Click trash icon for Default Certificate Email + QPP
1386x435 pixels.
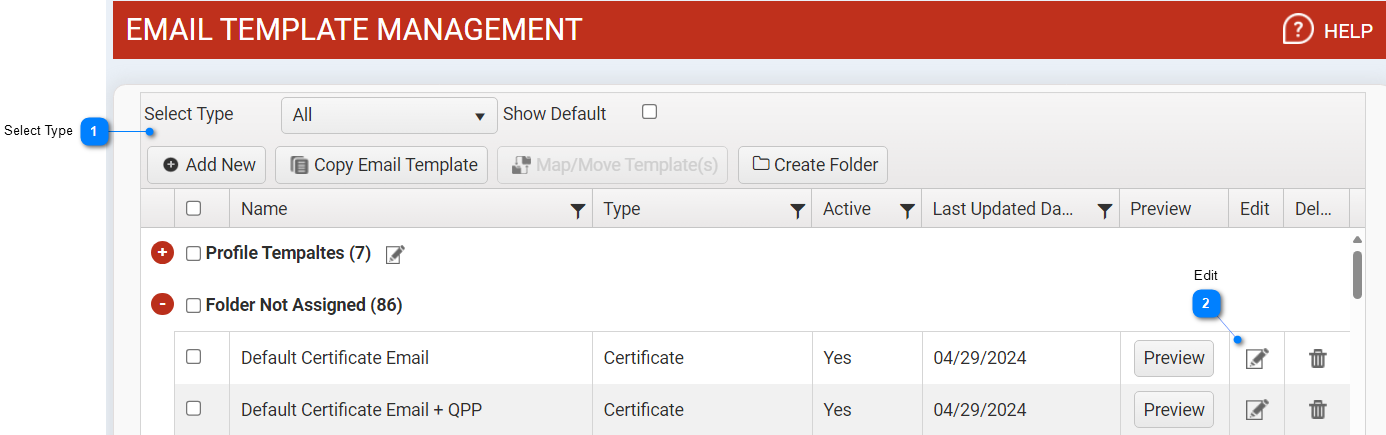(x=1318, y=409)
